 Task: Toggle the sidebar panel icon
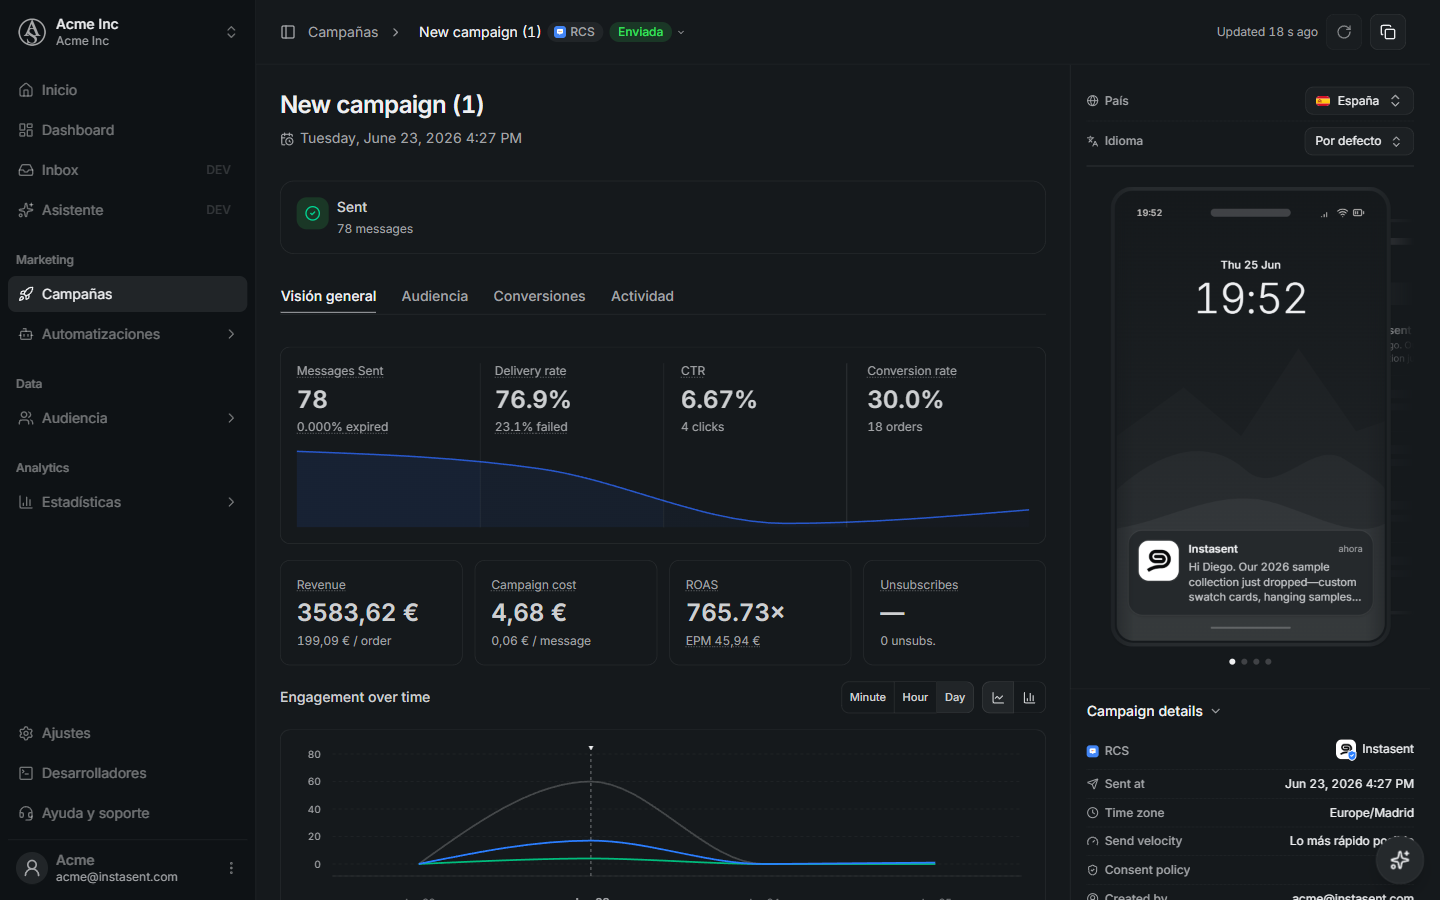point(288,32)
